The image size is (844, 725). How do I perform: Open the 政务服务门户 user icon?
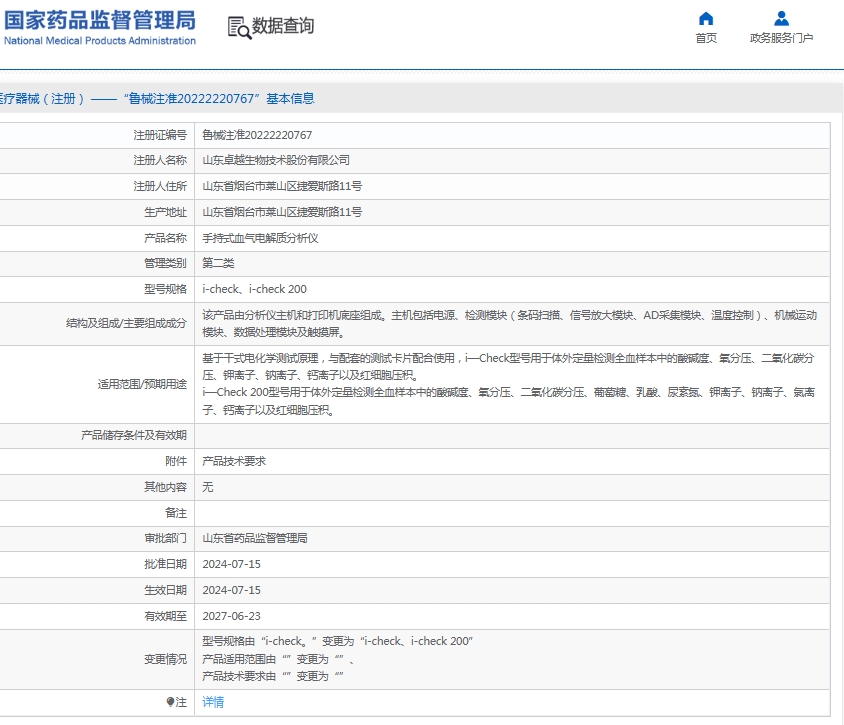(x=781, y=19)
